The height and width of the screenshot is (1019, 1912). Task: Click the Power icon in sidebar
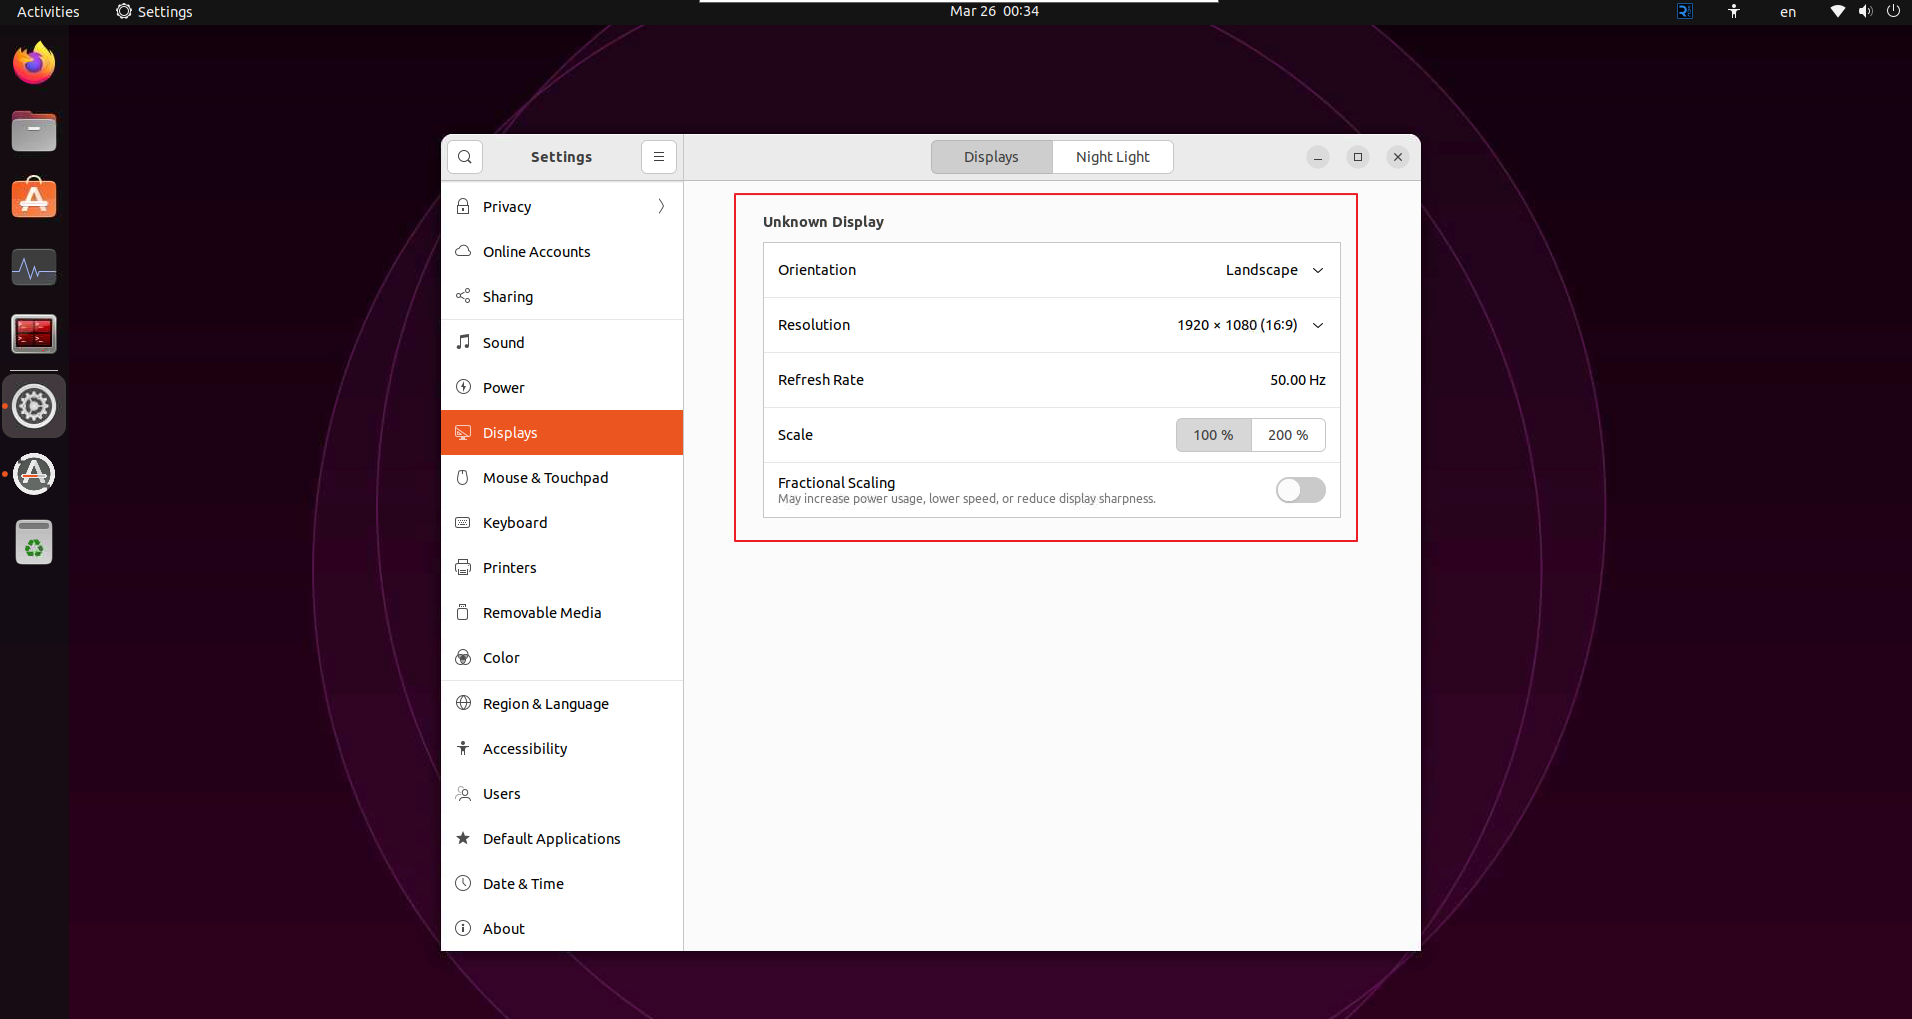point(463,387)
